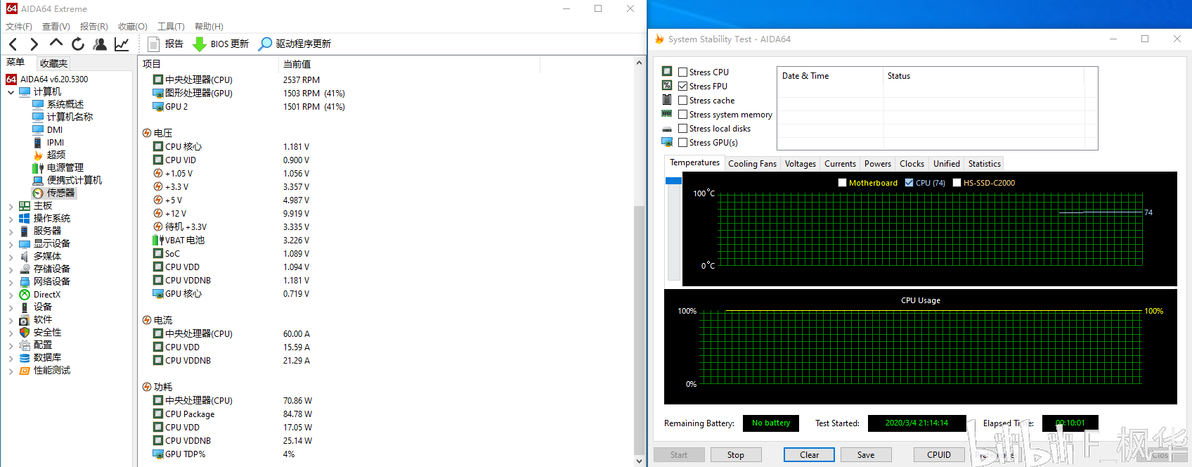
Task: Toggle Motherboard temperature graph checkbox
Action: coord(842,183)
